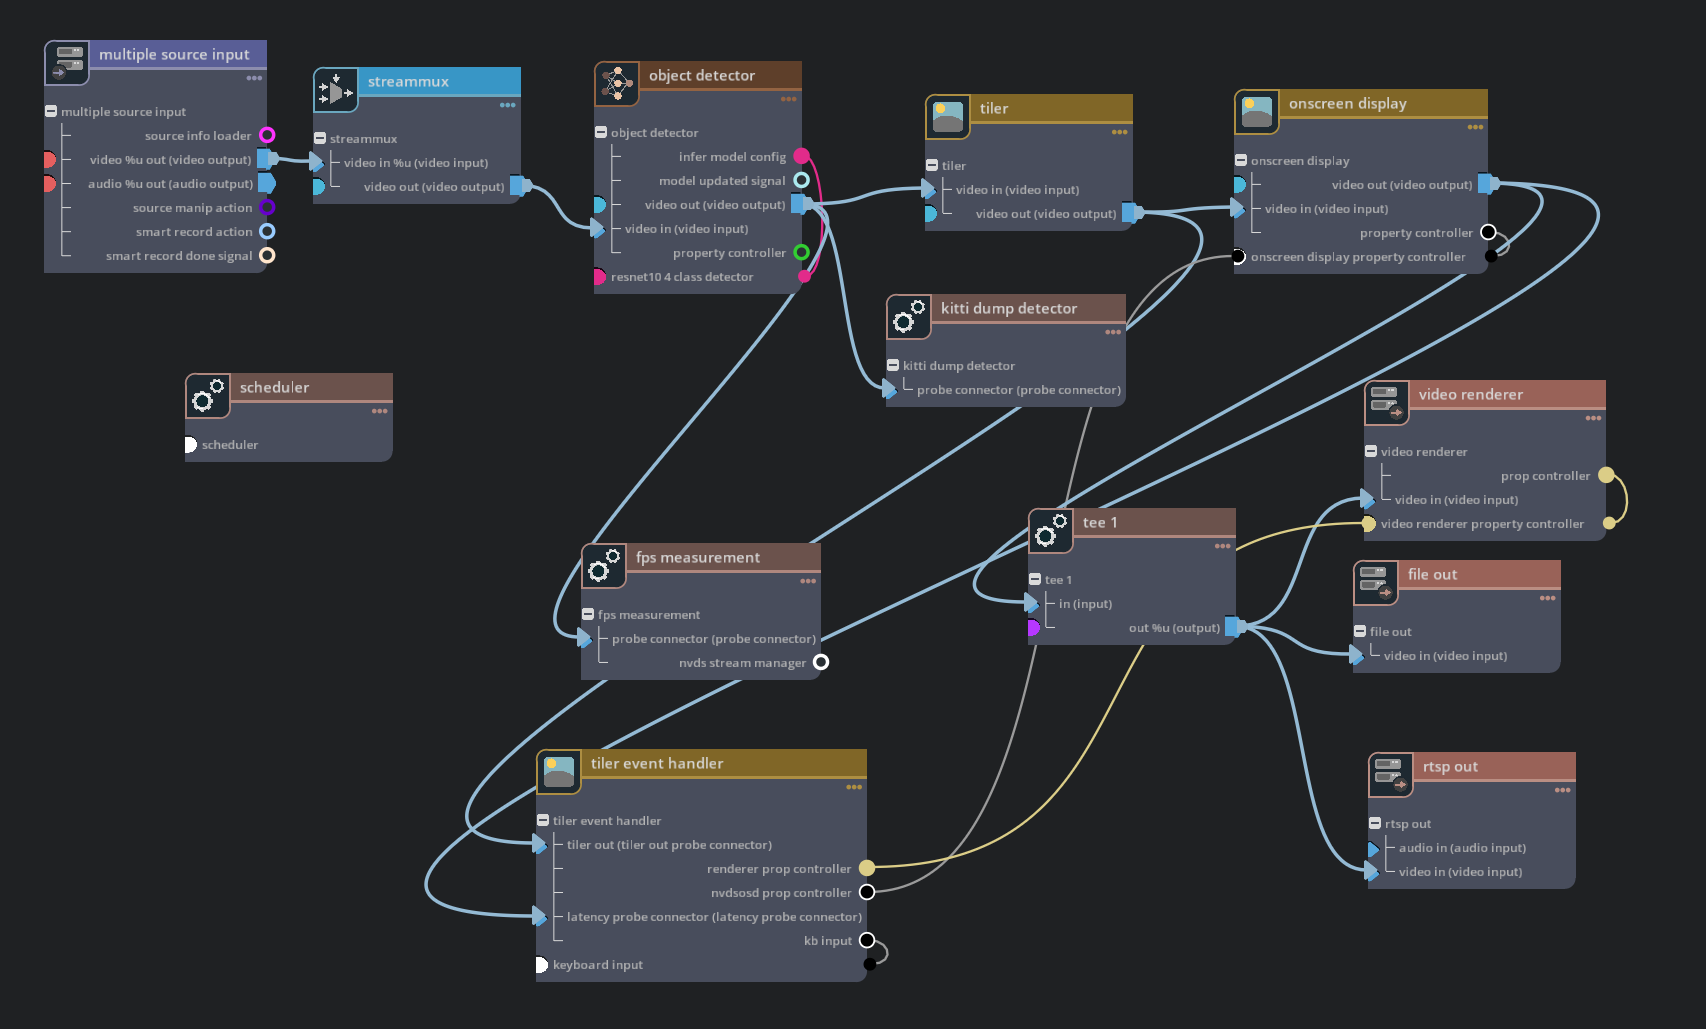Screen dimensions: 1706x1029
Task: Open the fps measurement options dots
Action: coord(808,581)
